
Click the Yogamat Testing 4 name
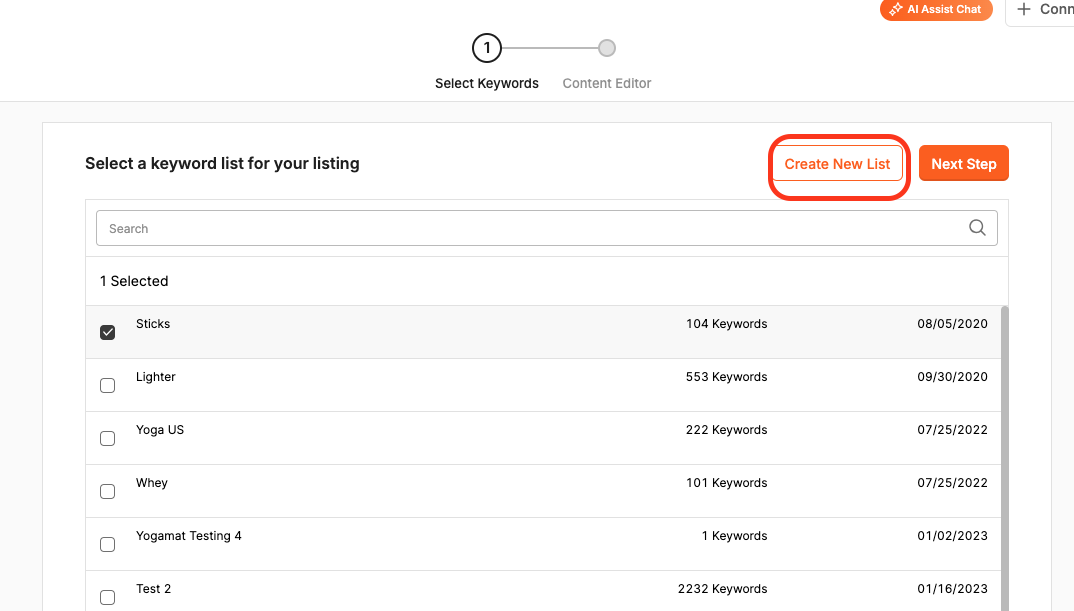click(x=188, y=536)
